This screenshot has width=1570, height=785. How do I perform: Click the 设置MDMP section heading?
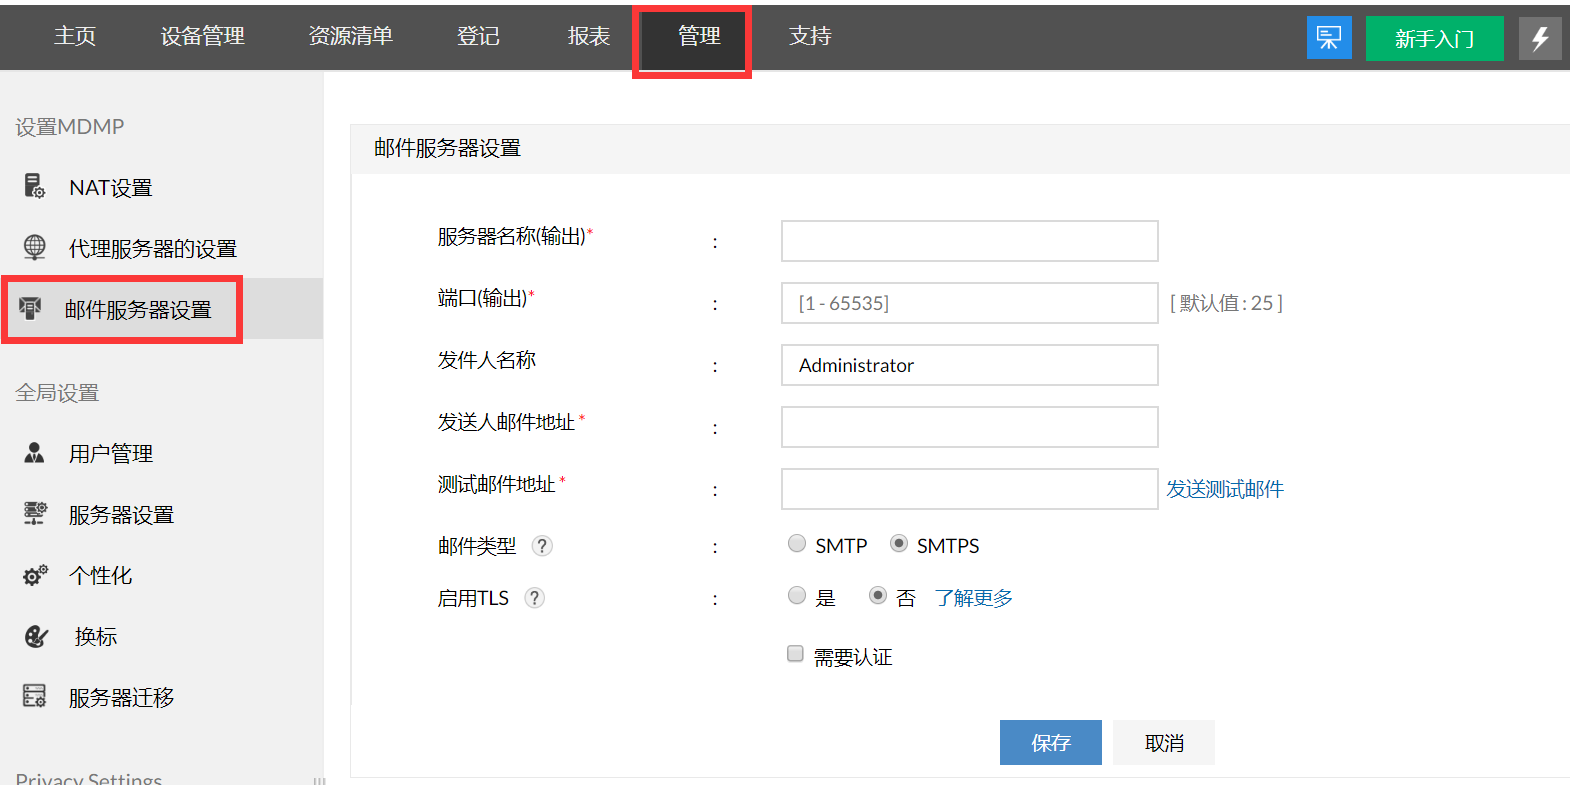[70, 127]
